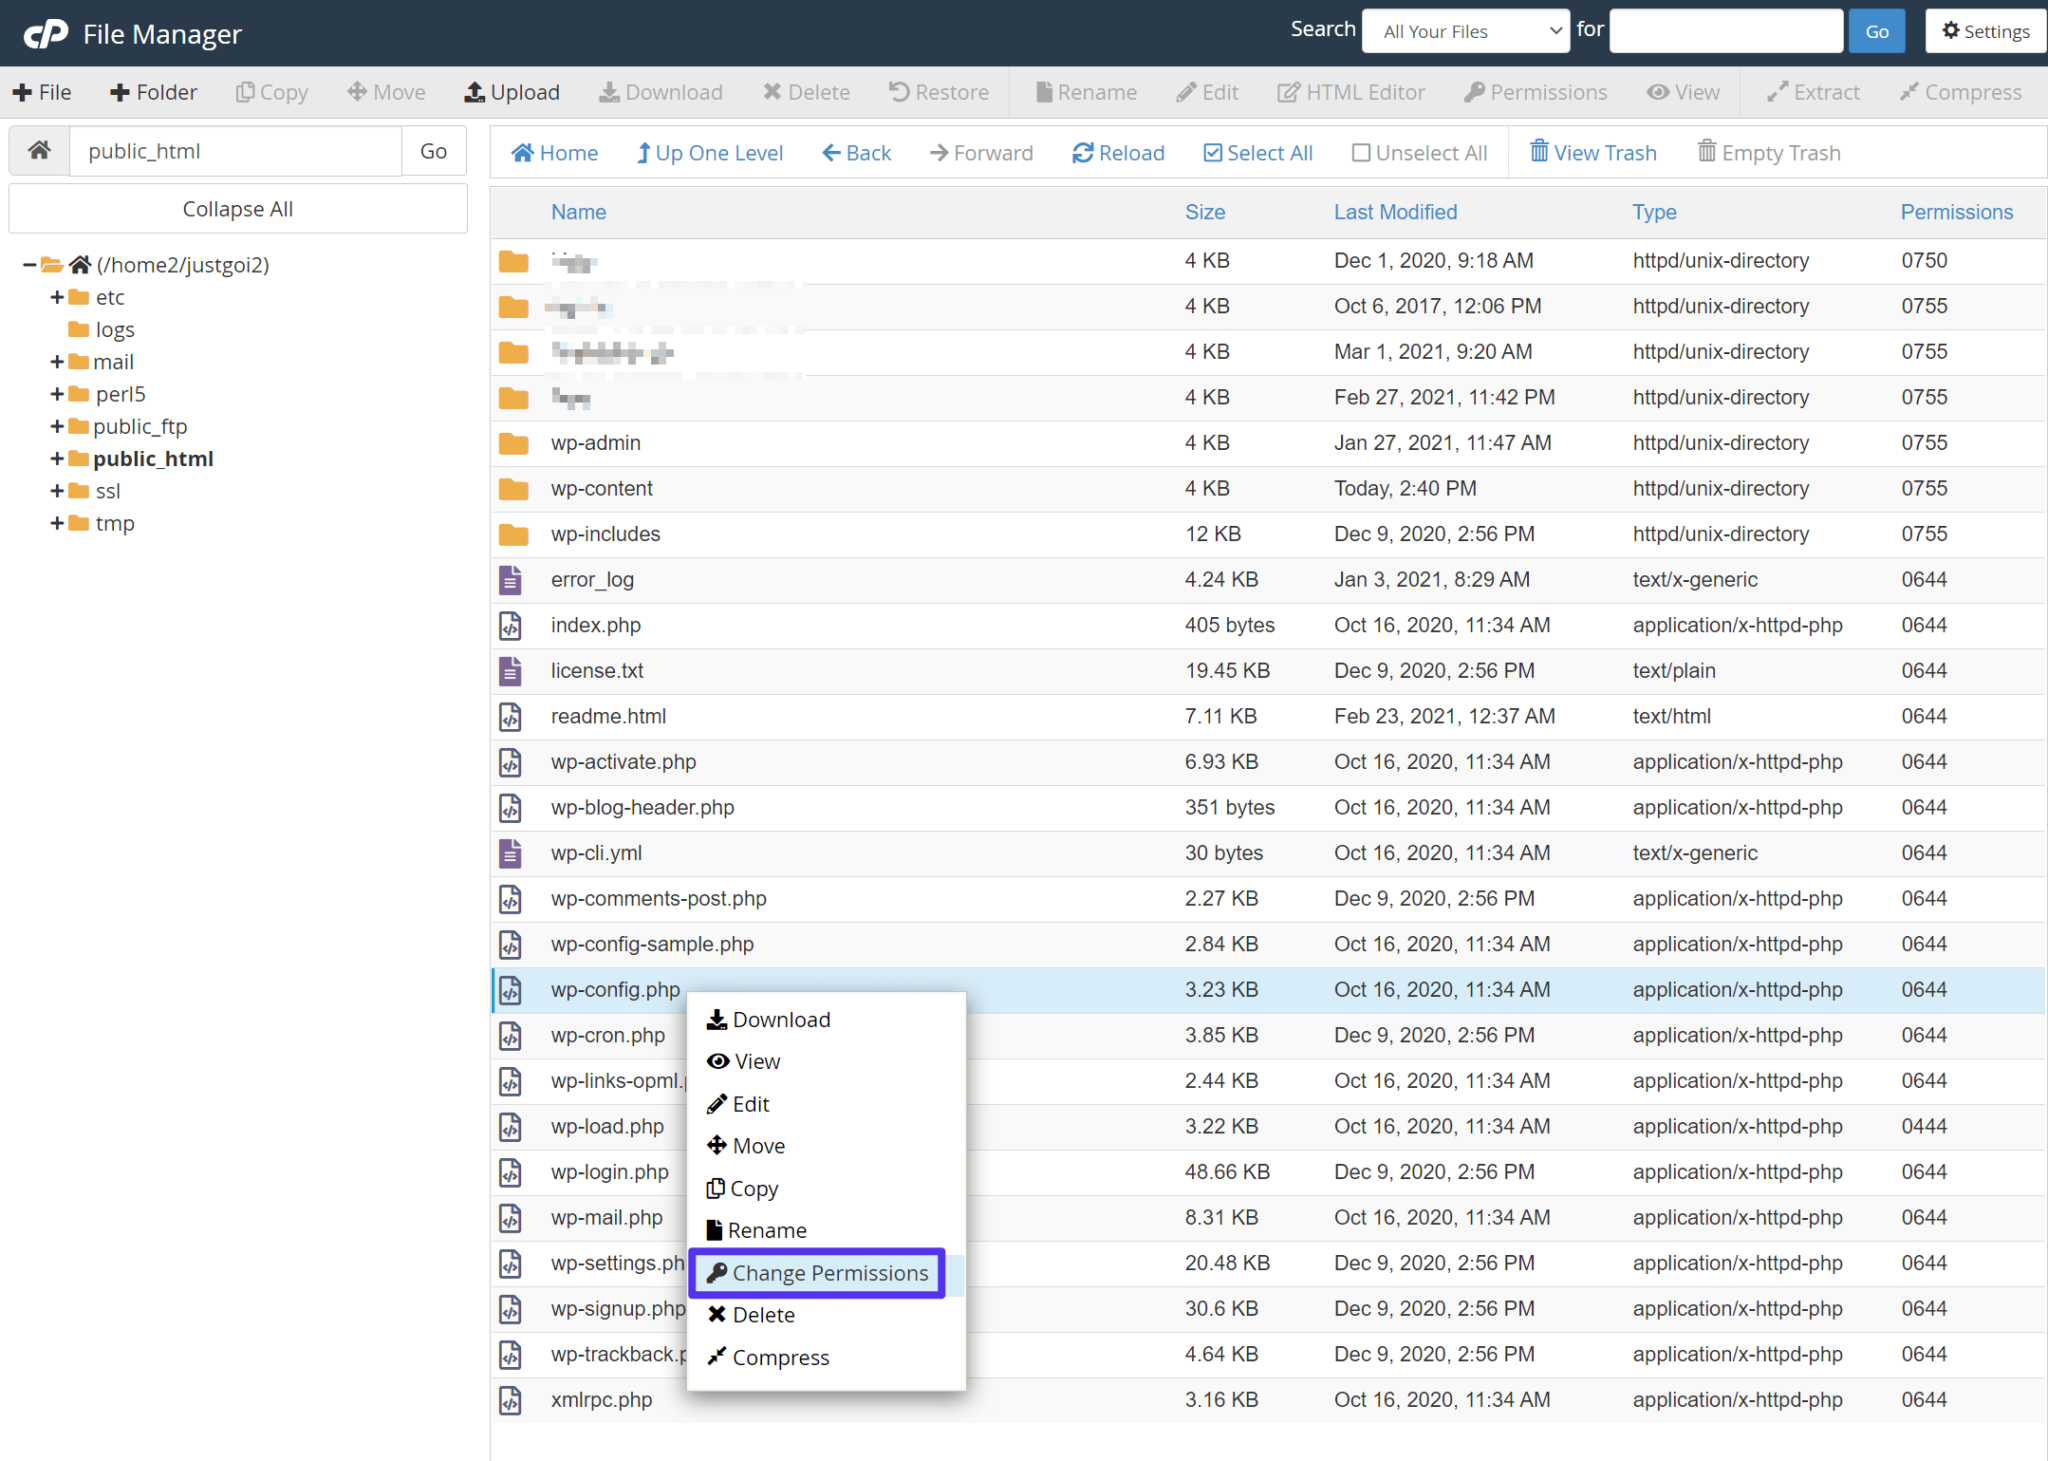Viewport: 2048px width, 1461px height.
Task: Open the All Your Files search scope dropdown
Action: click(1464, 30)
